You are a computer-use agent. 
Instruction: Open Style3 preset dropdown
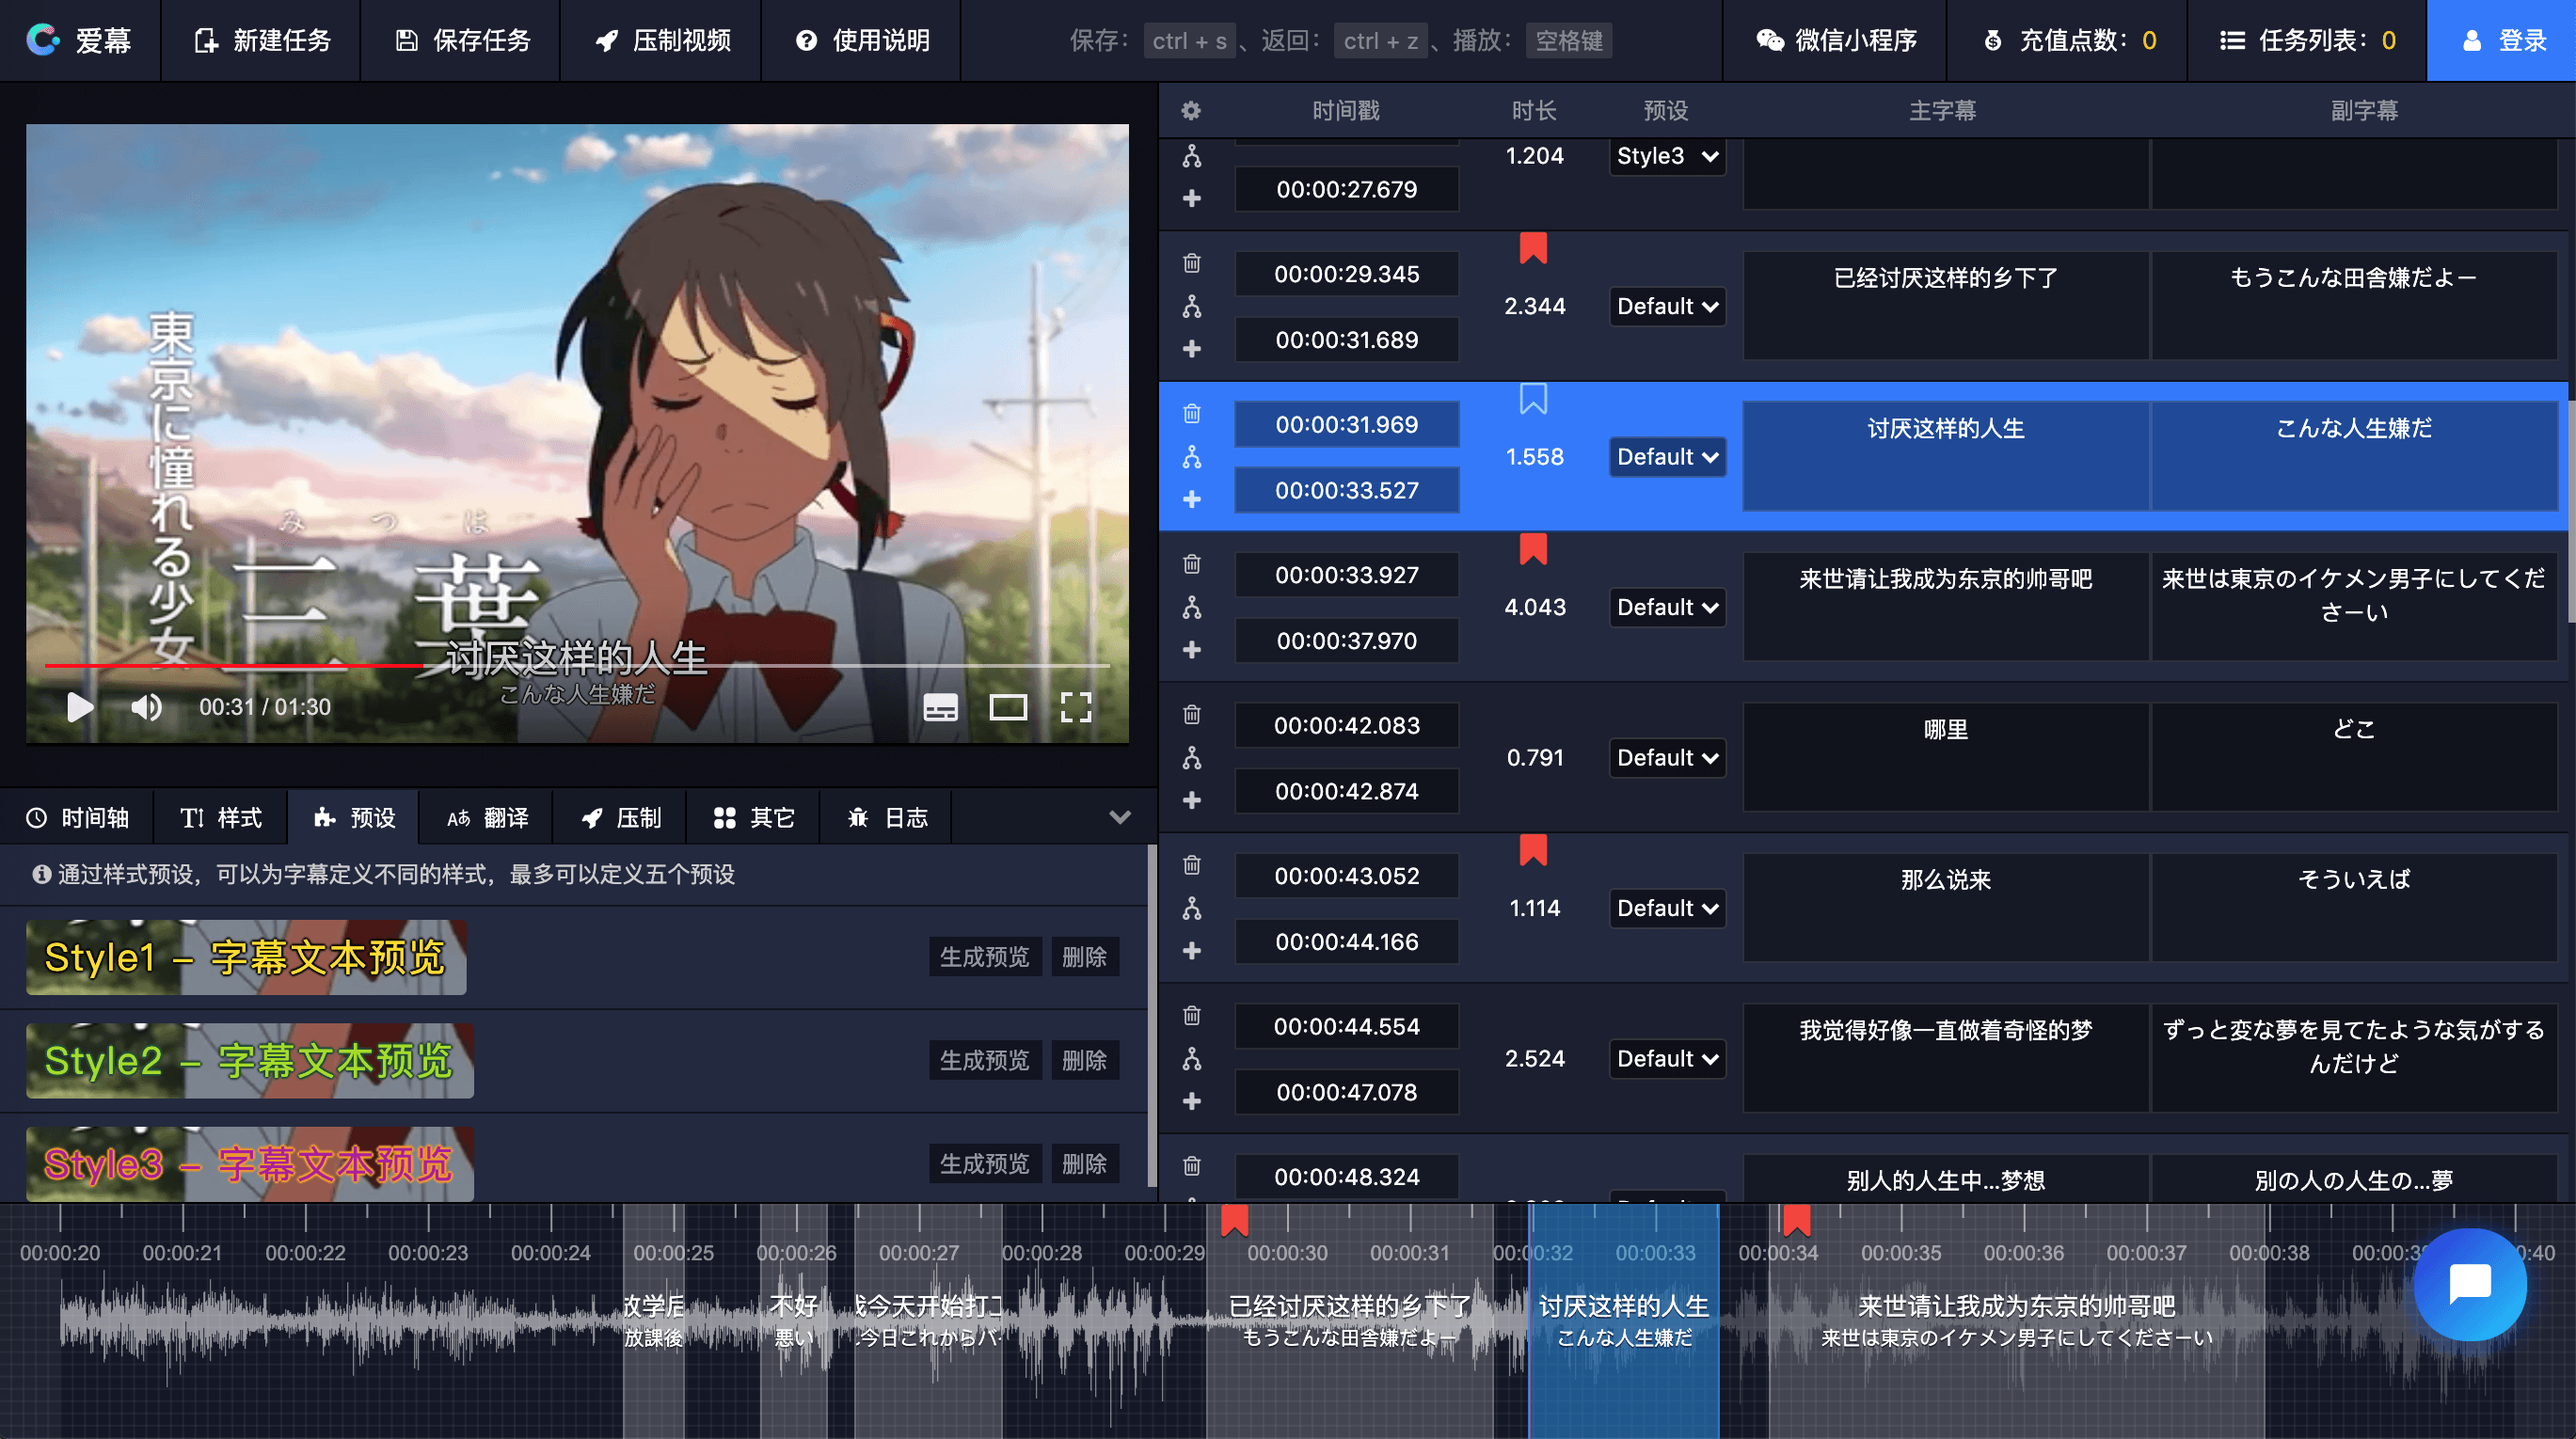coord(1667,156)
